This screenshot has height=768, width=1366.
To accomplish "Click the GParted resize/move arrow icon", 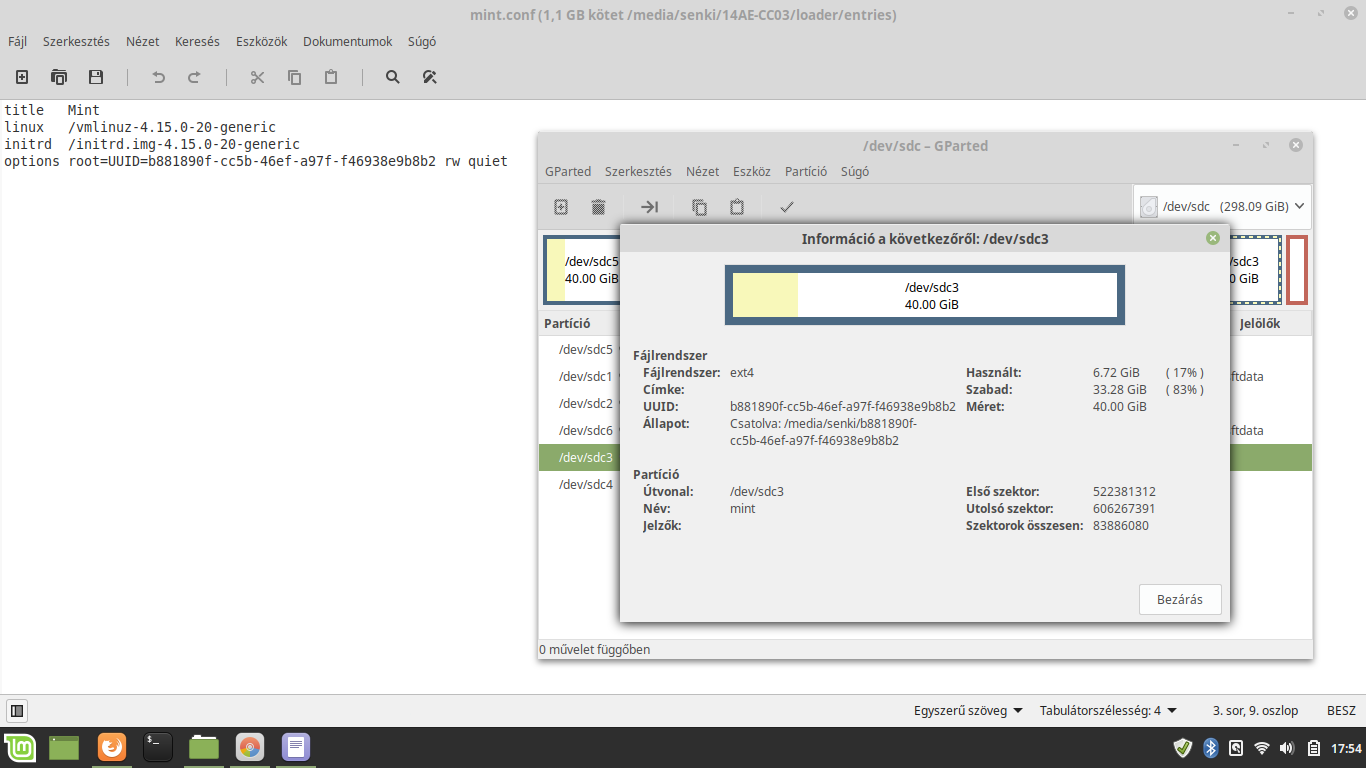I will click(x=650, y=207).
